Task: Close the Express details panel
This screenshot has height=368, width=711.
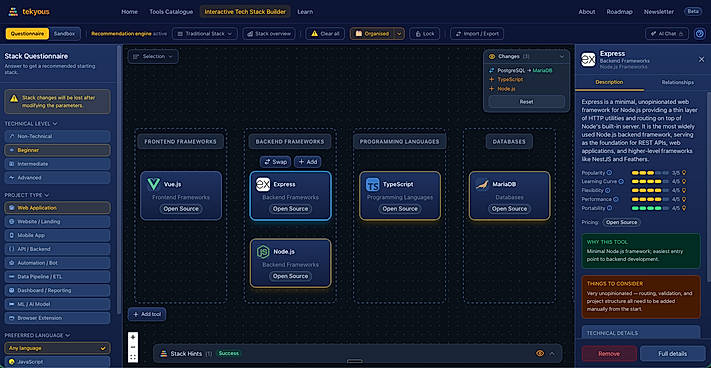Action: pyautogui.click(x=701, y=59)
